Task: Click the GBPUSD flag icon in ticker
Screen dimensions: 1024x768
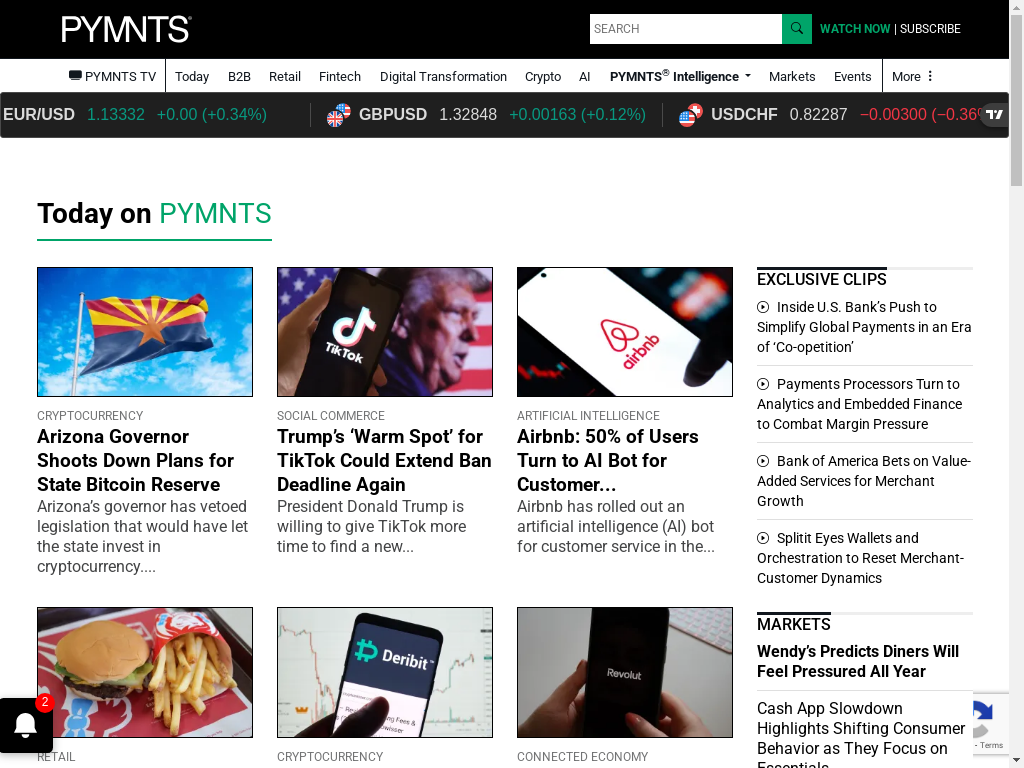Action: point(339,115)
